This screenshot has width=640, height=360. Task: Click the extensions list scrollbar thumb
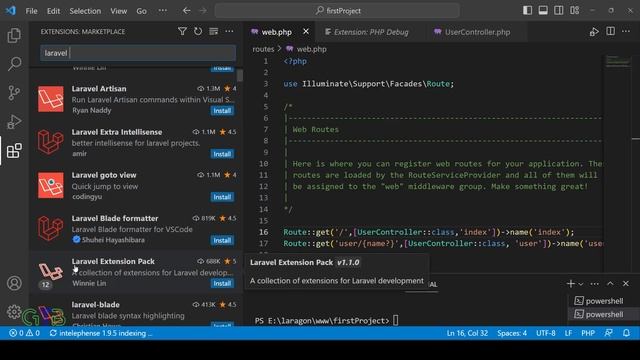[x=240, y=76]
